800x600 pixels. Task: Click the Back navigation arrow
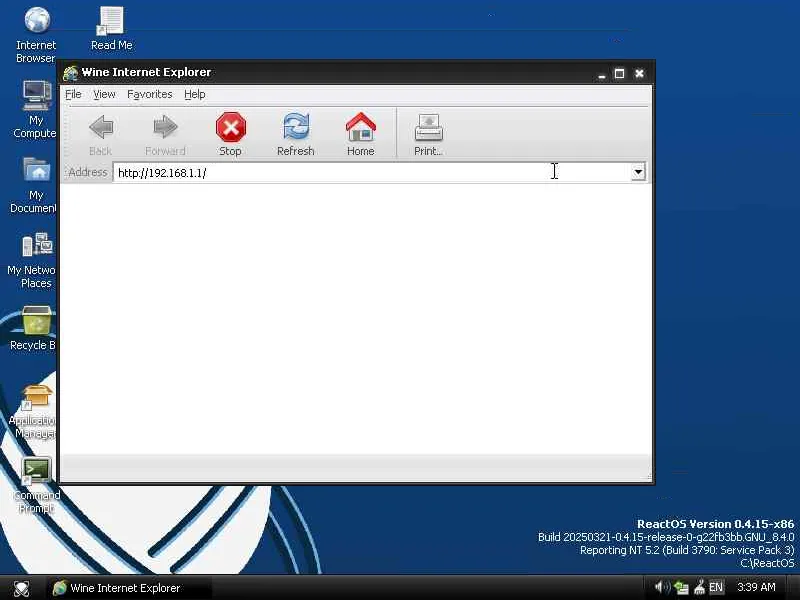pos(101,135)
